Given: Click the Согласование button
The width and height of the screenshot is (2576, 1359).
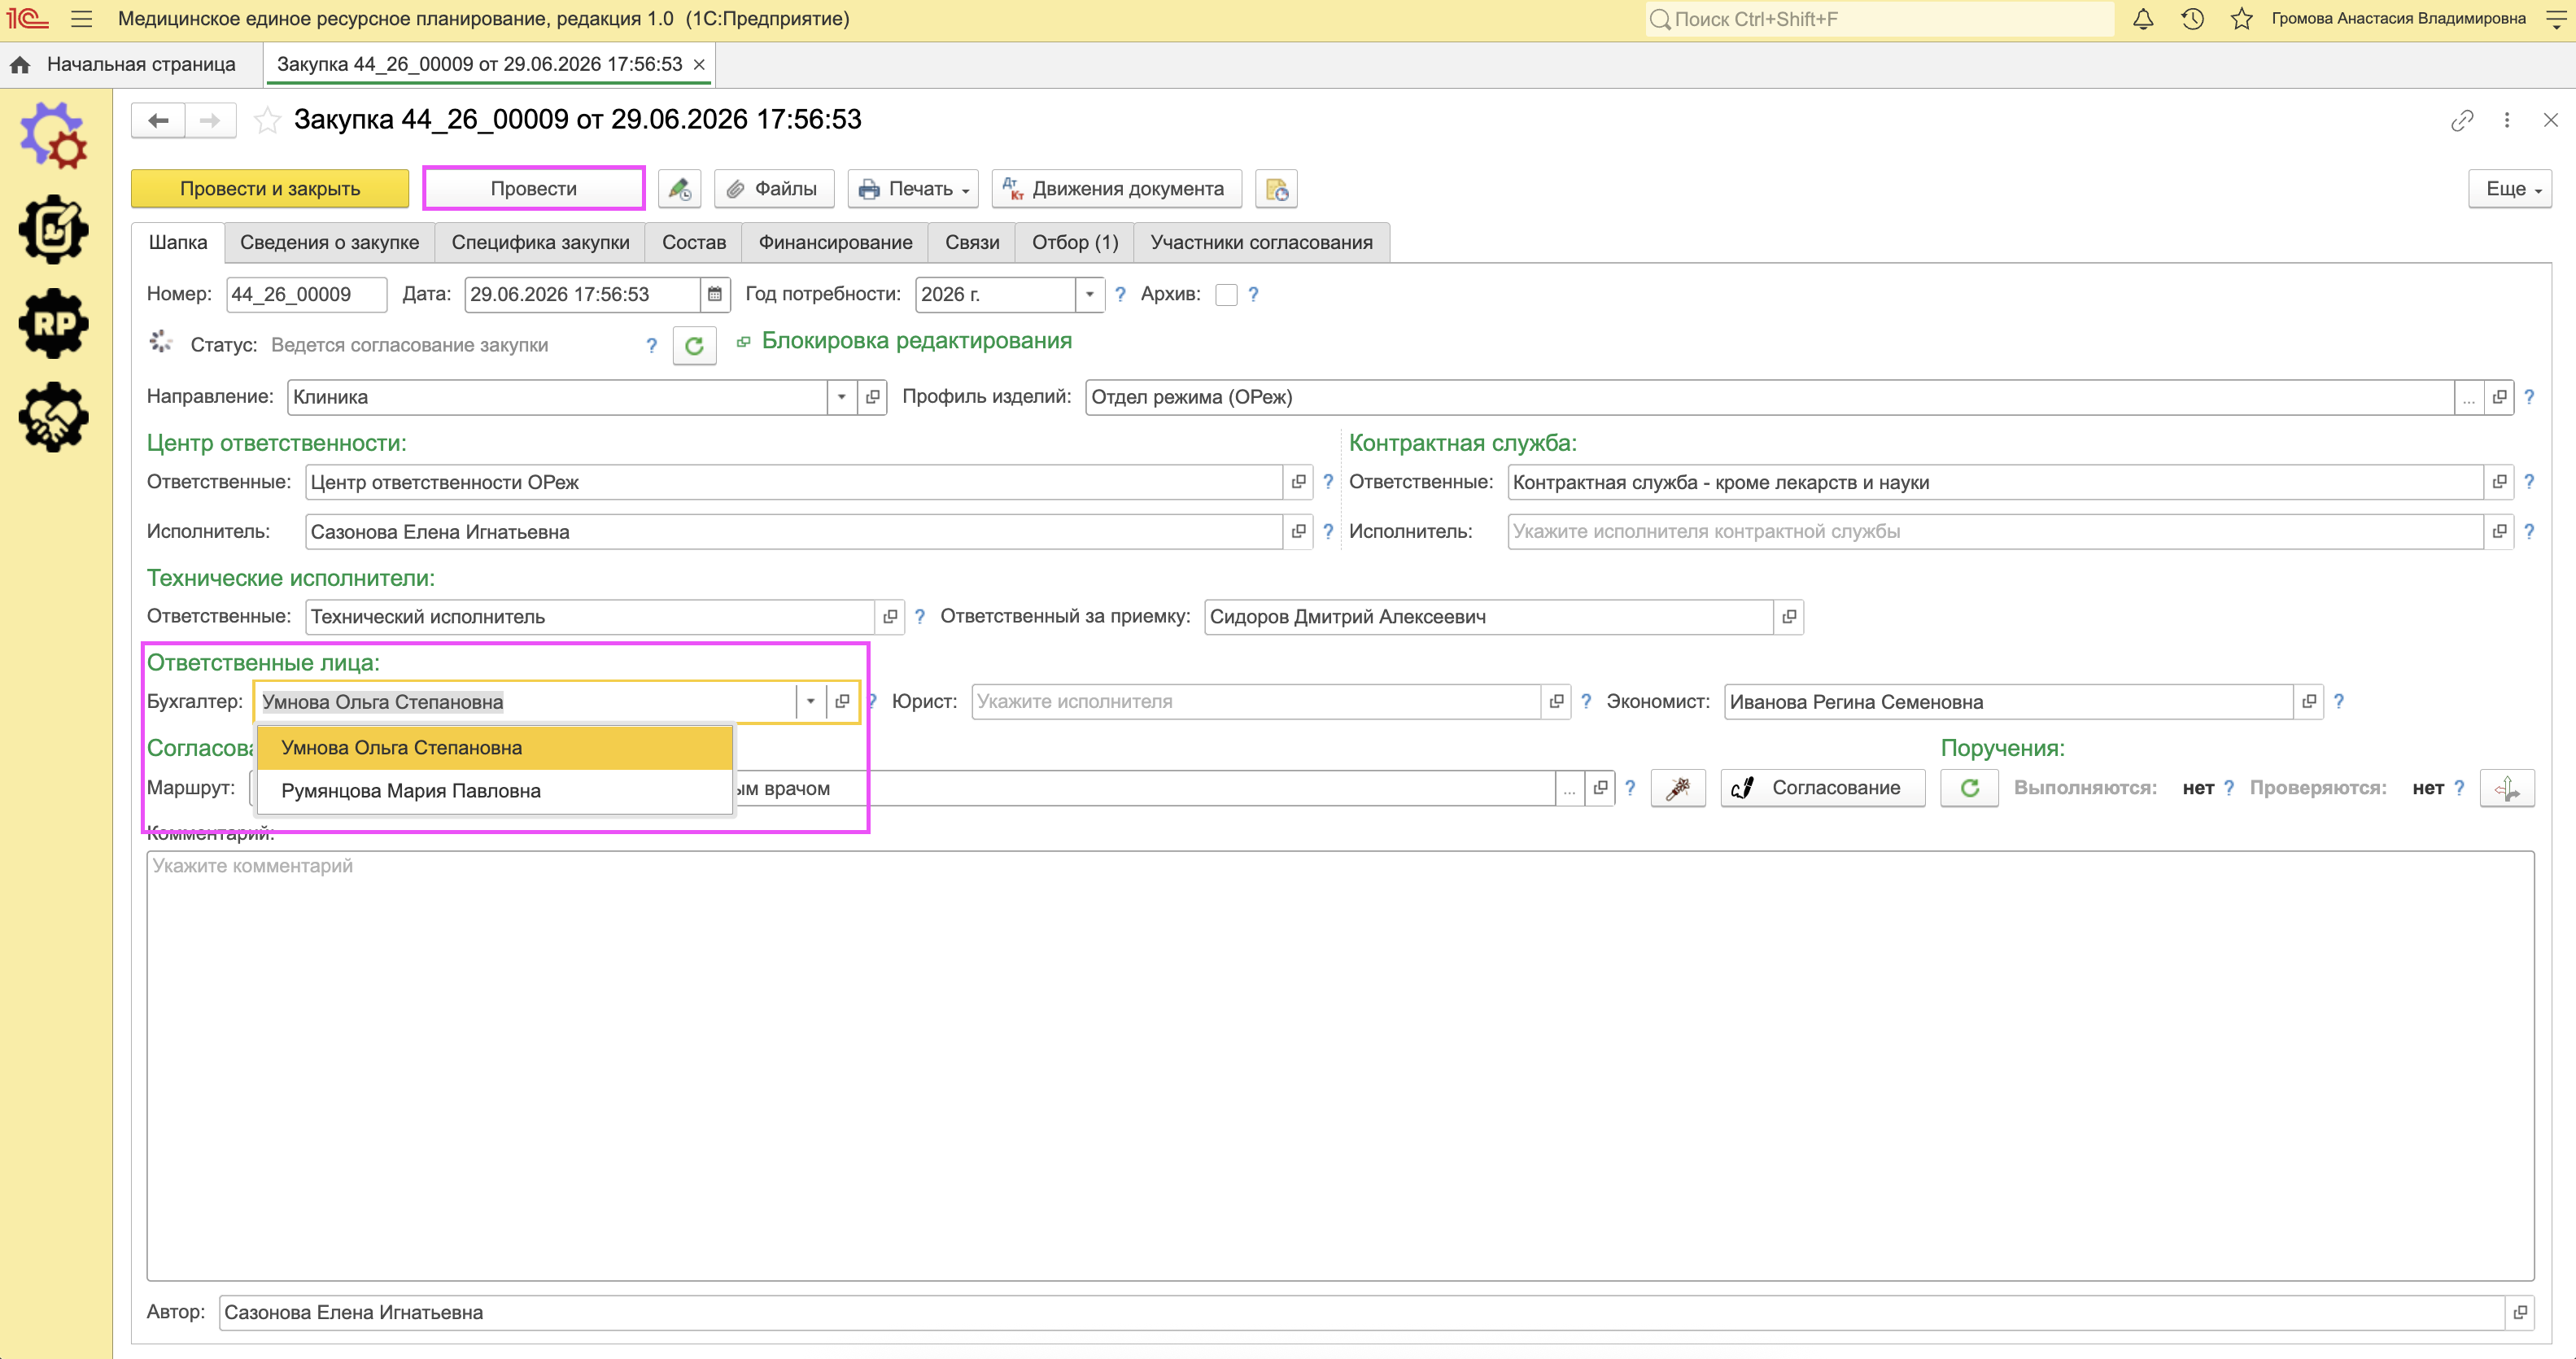Looking at the screenshot, I should click(x=1822, y=788).
